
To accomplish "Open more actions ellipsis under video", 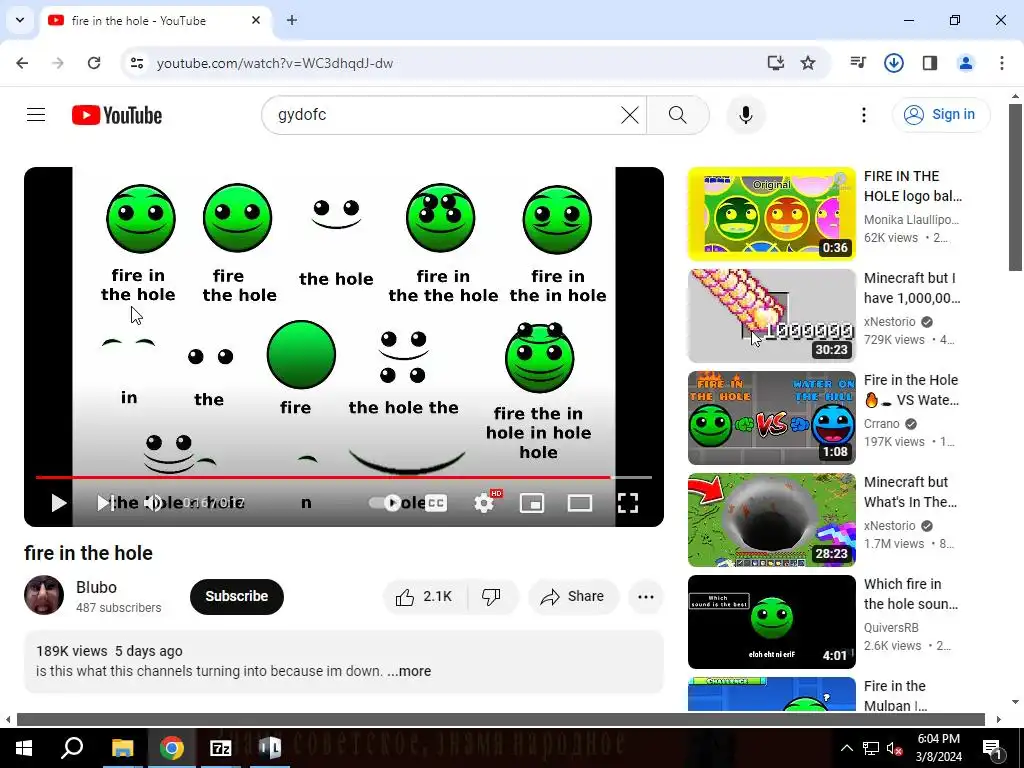I will 646,596.
